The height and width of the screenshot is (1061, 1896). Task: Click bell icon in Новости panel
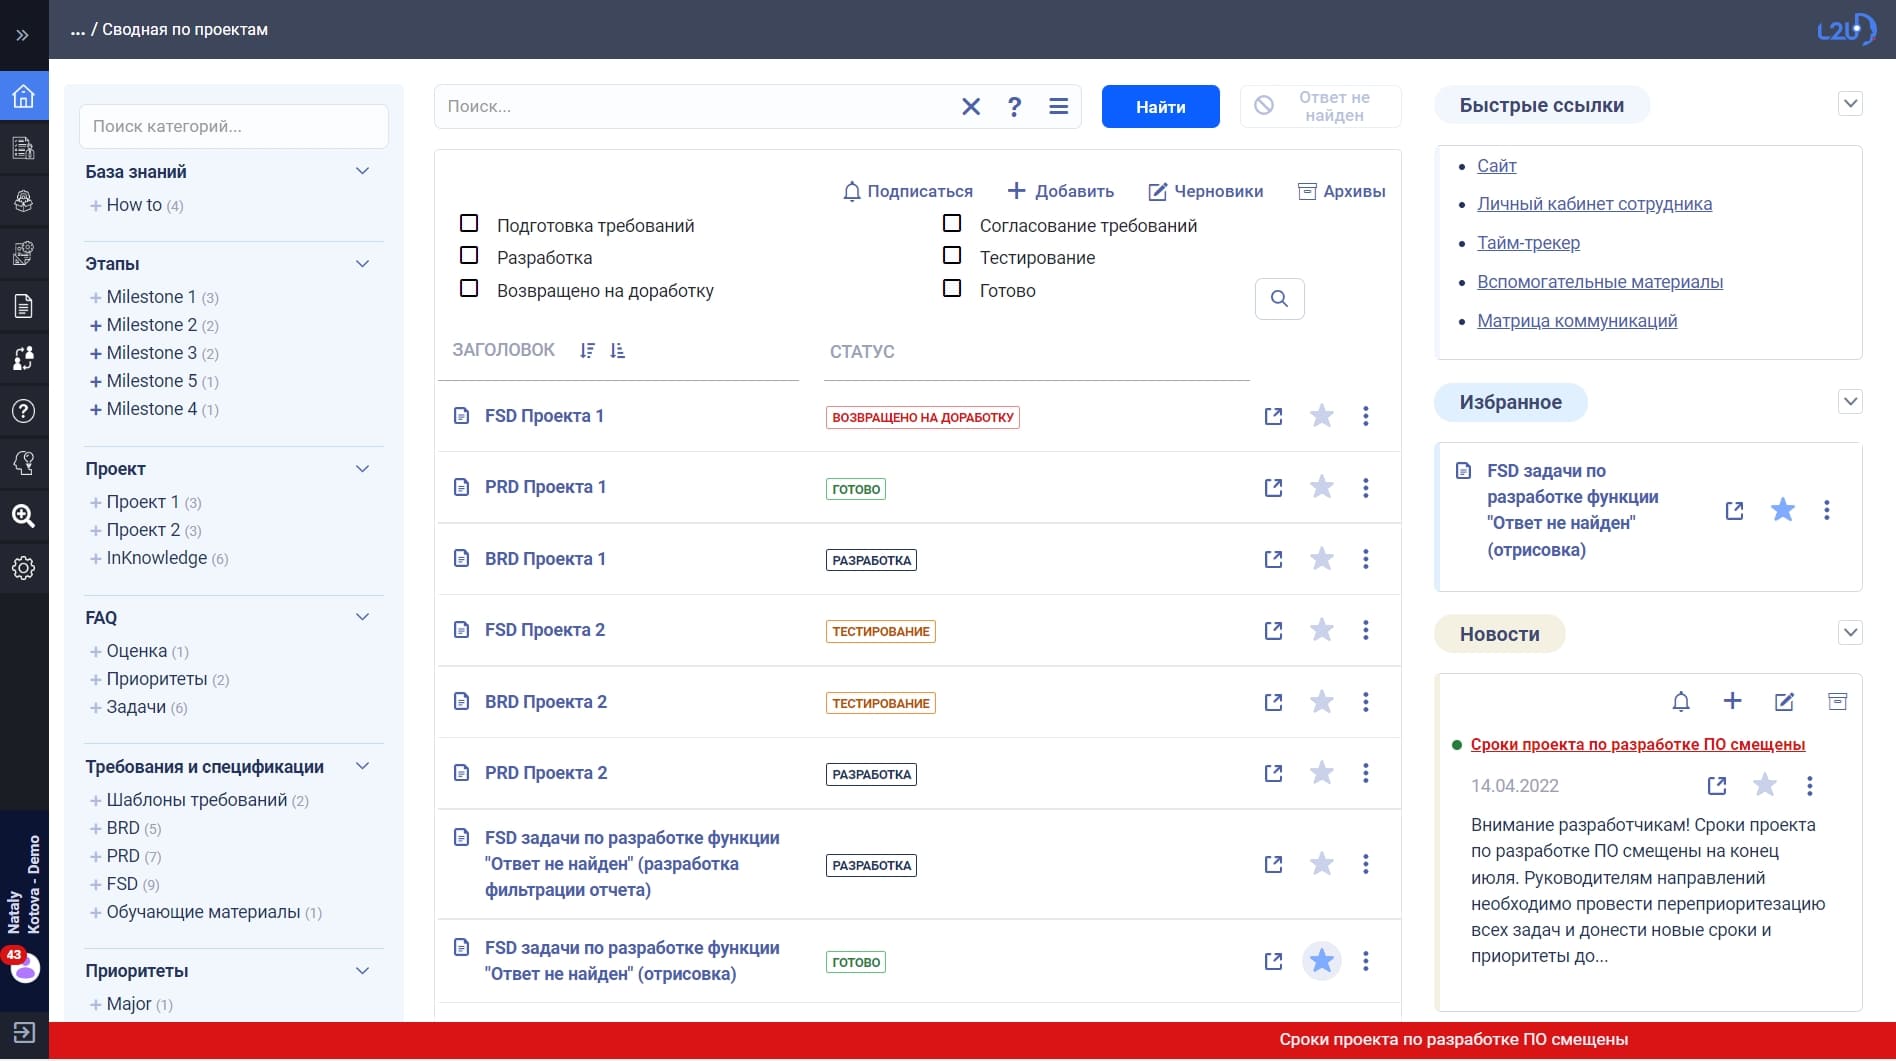point(1680,702)
